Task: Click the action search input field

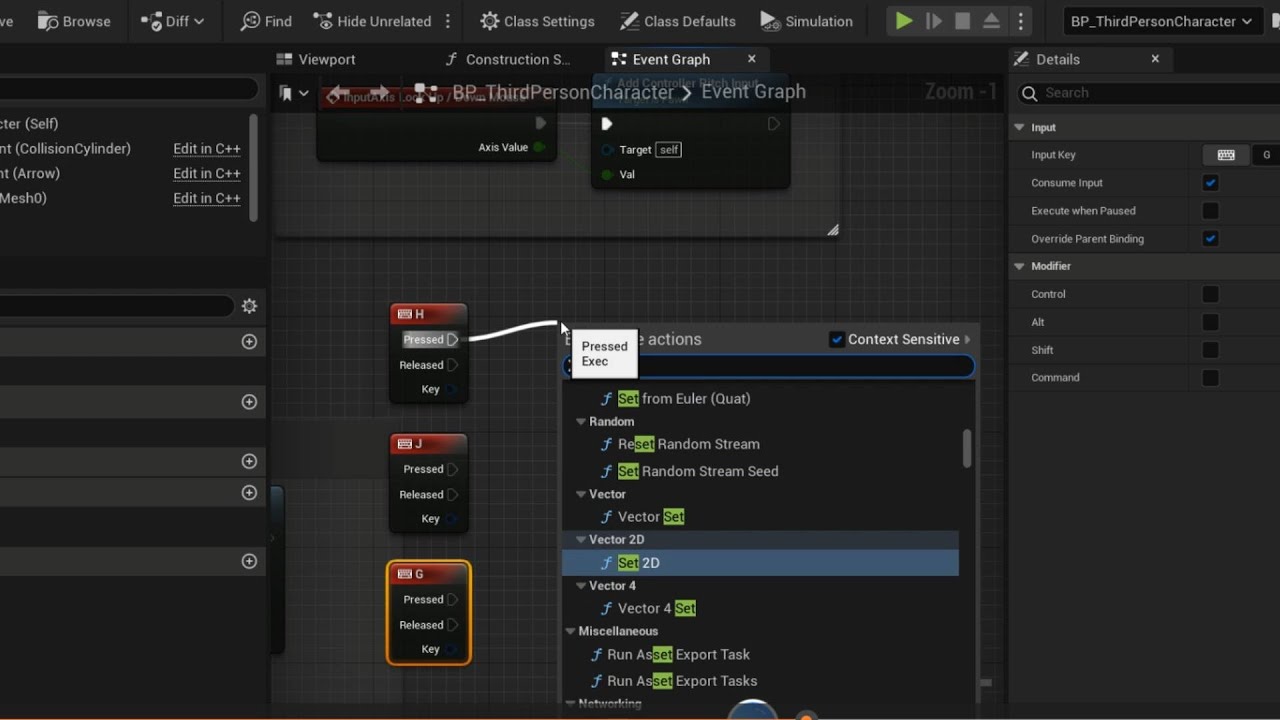Action: tap(770, 367)
